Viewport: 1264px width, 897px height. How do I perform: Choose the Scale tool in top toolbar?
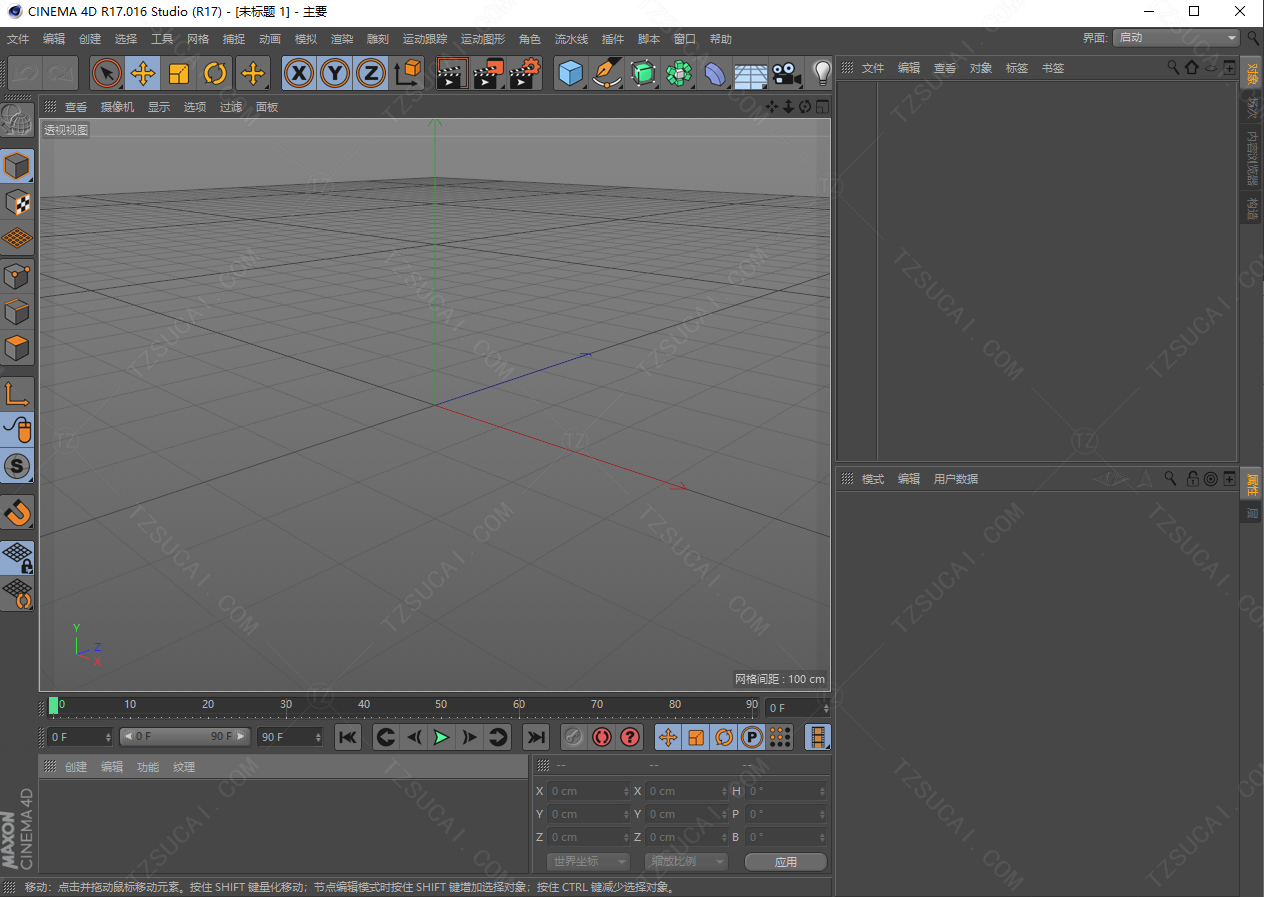(x=179, y=73)
